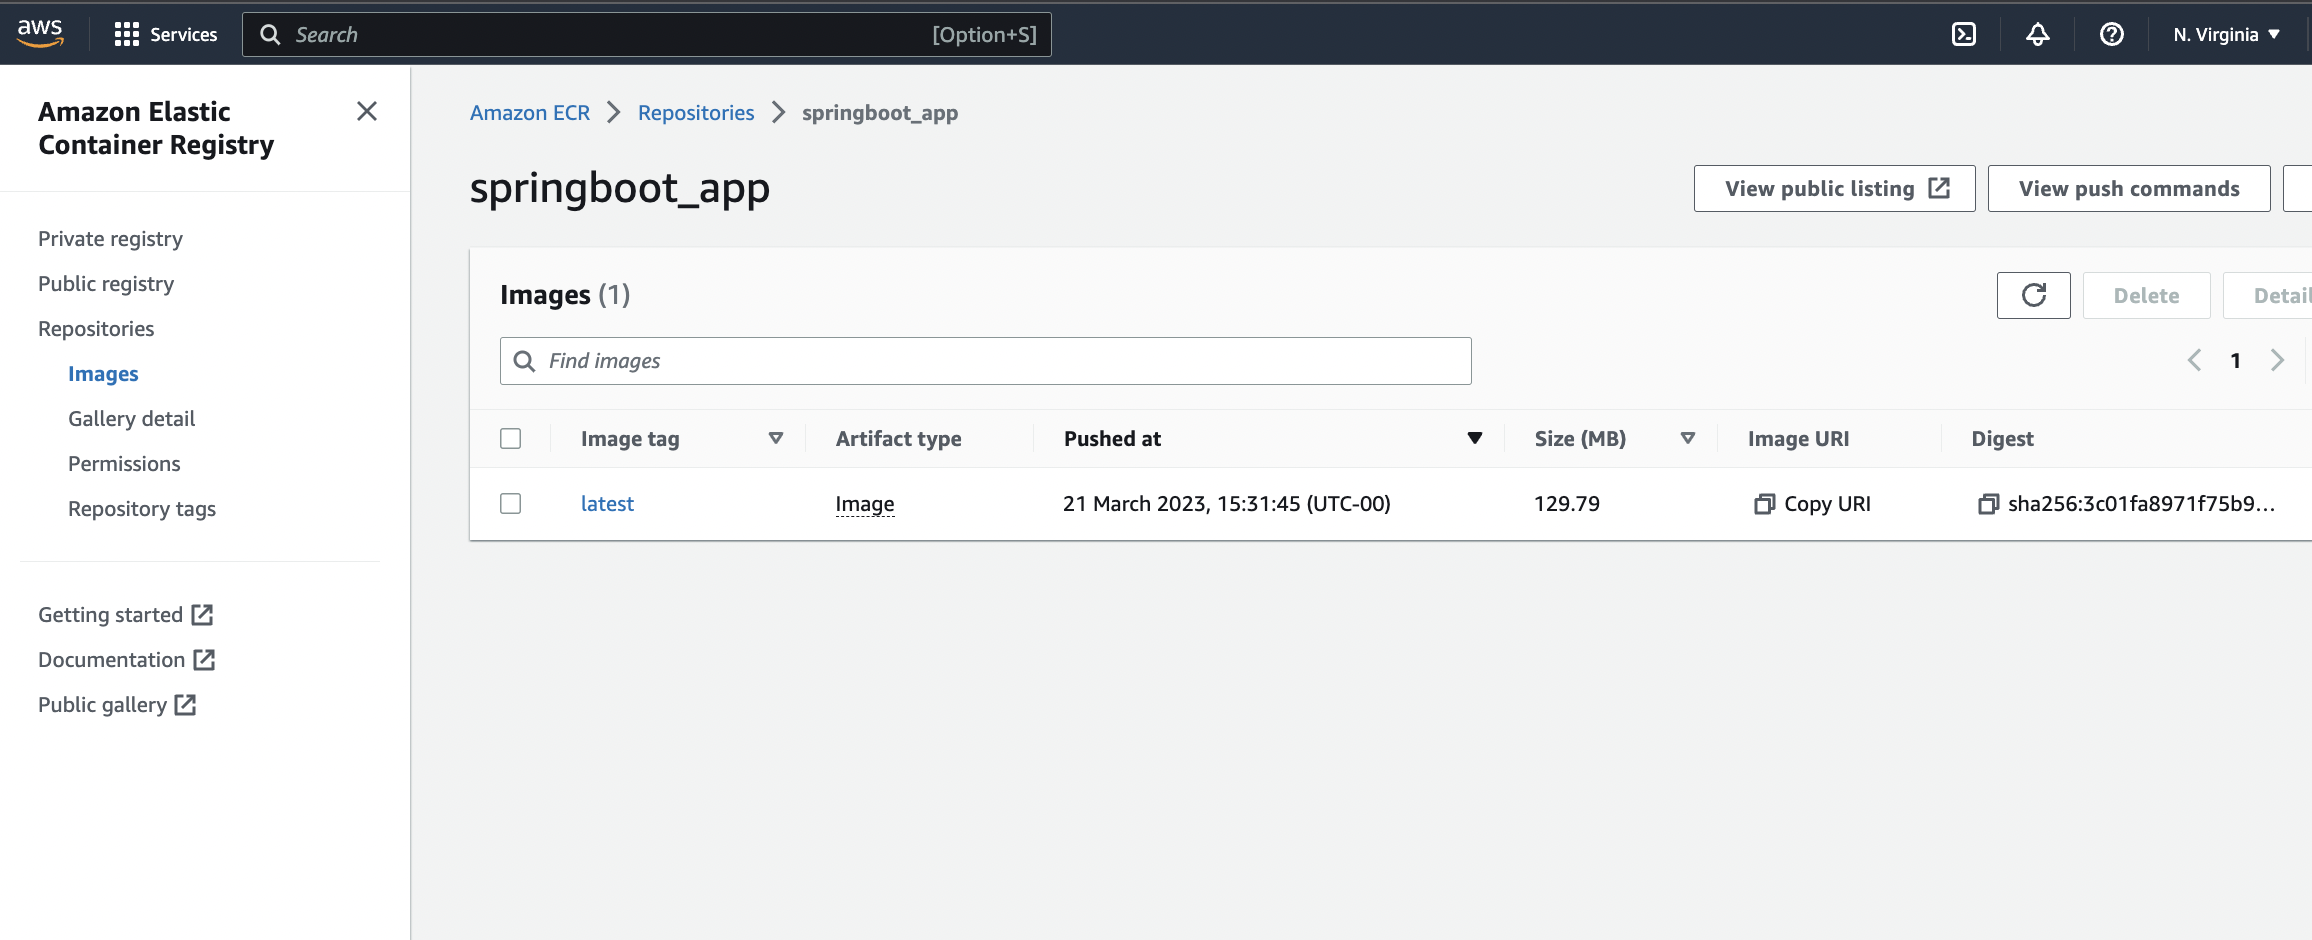Close the ECR navigation sidebar
This screenshot has width=2312, height=940.
click(367, 111)
